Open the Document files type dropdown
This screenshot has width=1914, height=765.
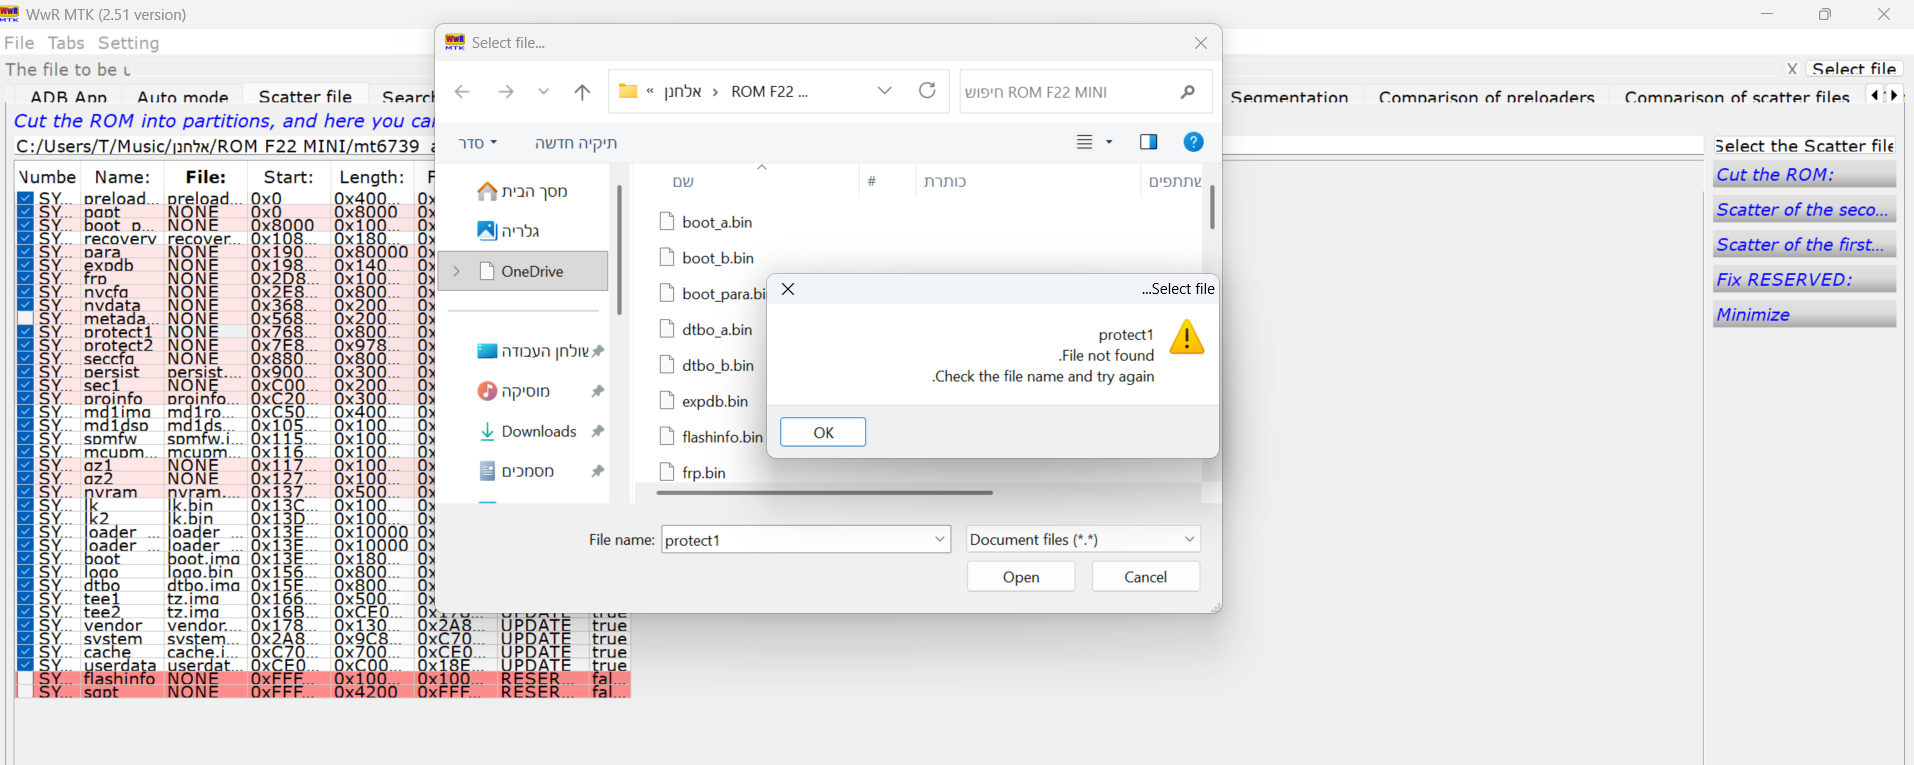1189,540
